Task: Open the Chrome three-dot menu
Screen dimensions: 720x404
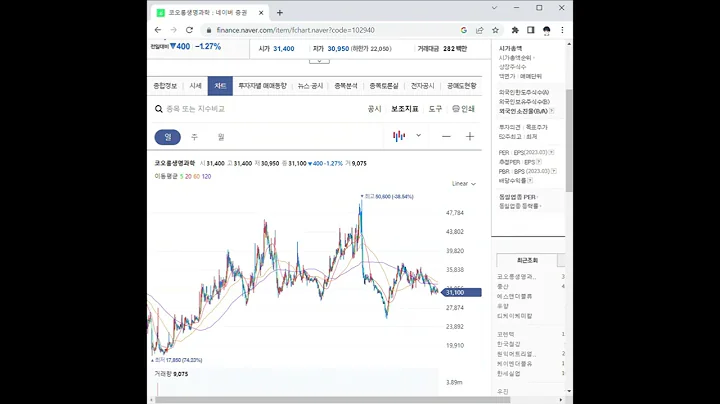Action: [562, 30]
